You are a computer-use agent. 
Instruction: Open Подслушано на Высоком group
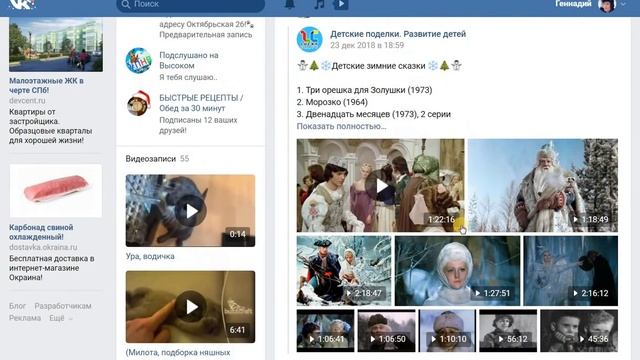coord(189,60)
